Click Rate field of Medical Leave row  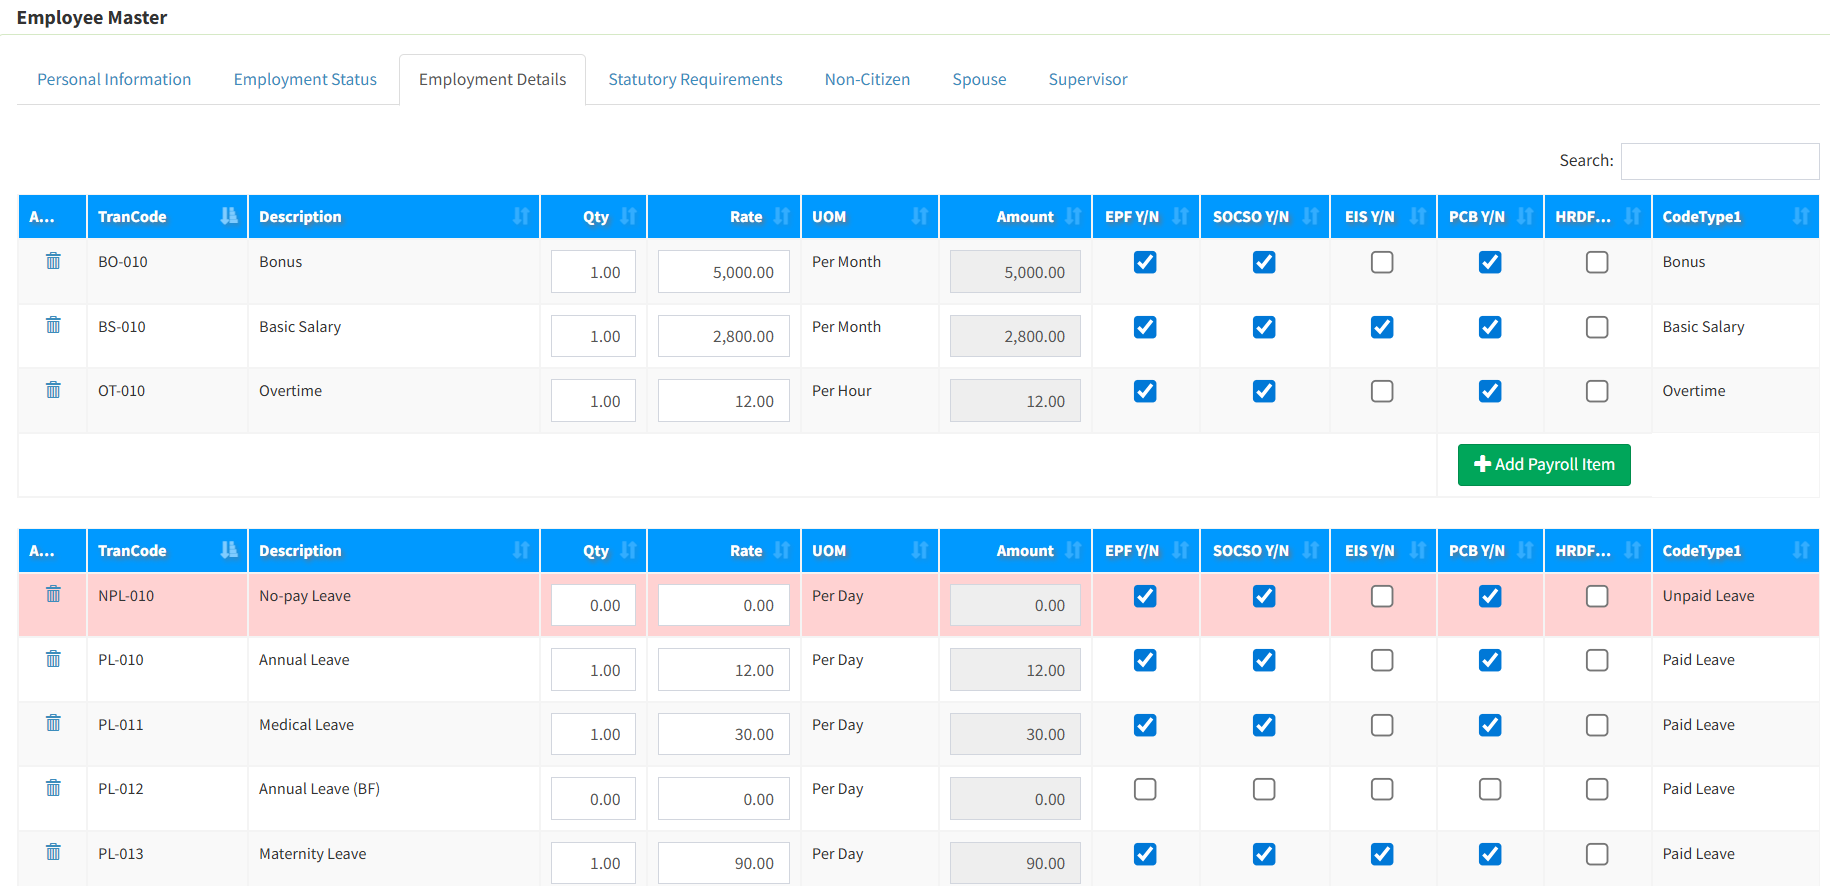click(724, 734)
